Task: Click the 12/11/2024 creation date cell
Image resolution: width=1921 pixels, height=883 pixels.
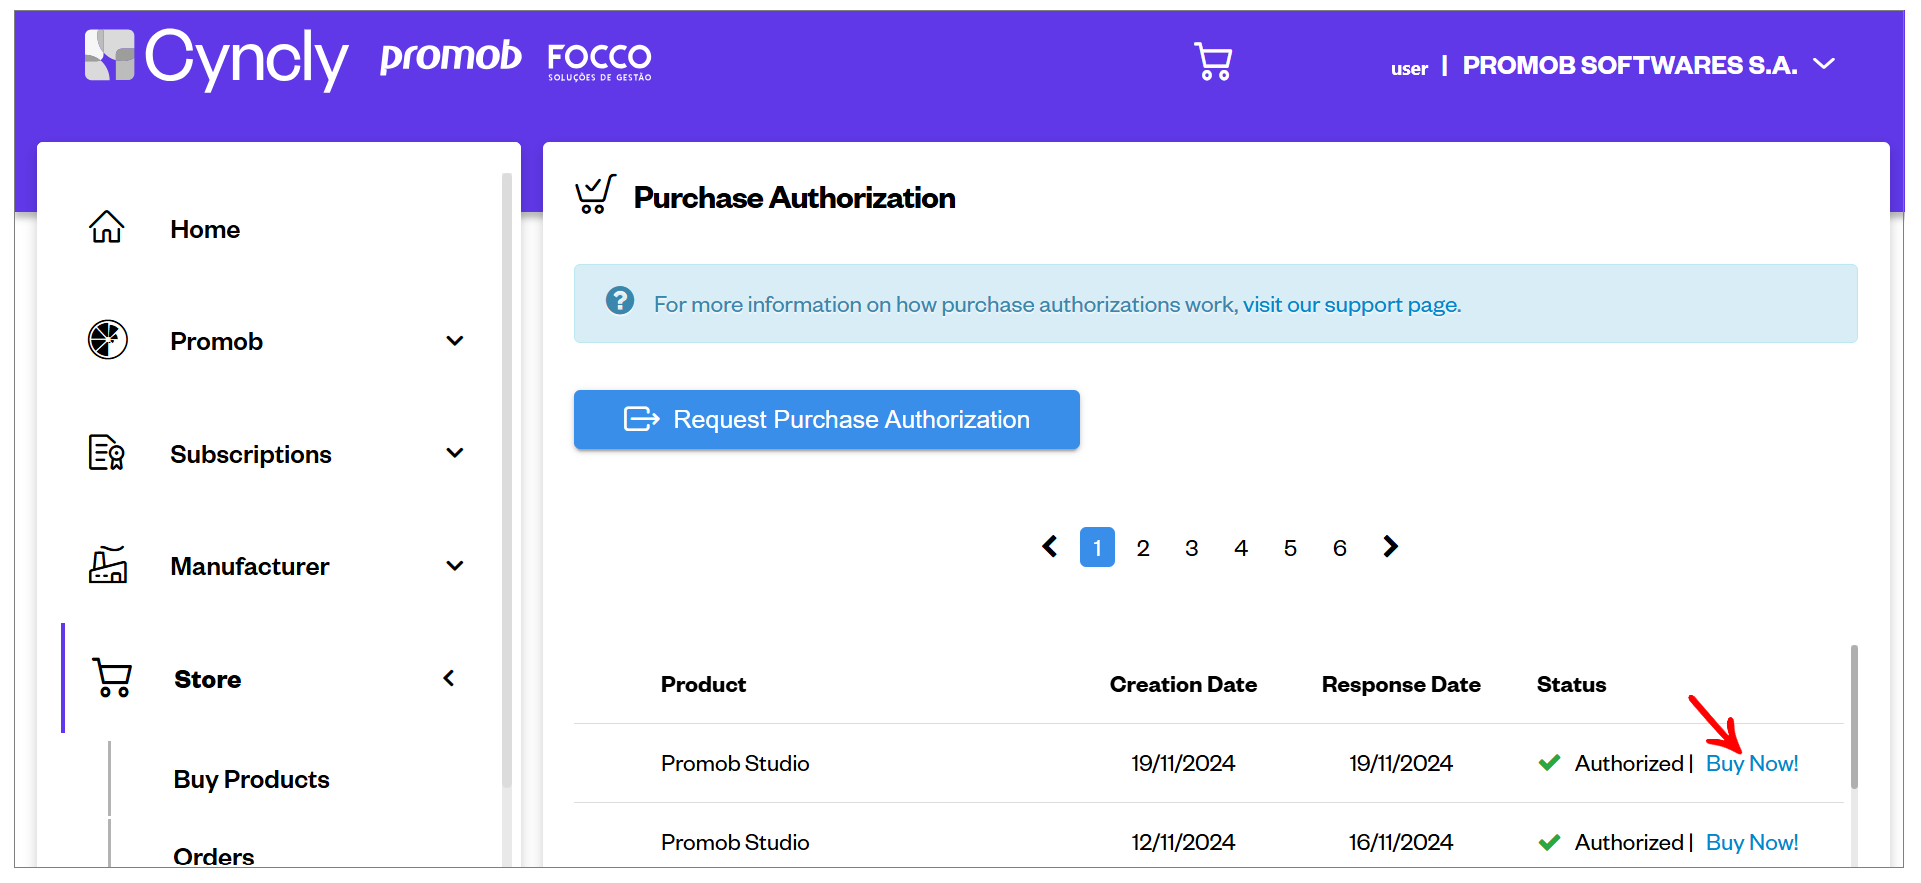Action: (1183, 842)
